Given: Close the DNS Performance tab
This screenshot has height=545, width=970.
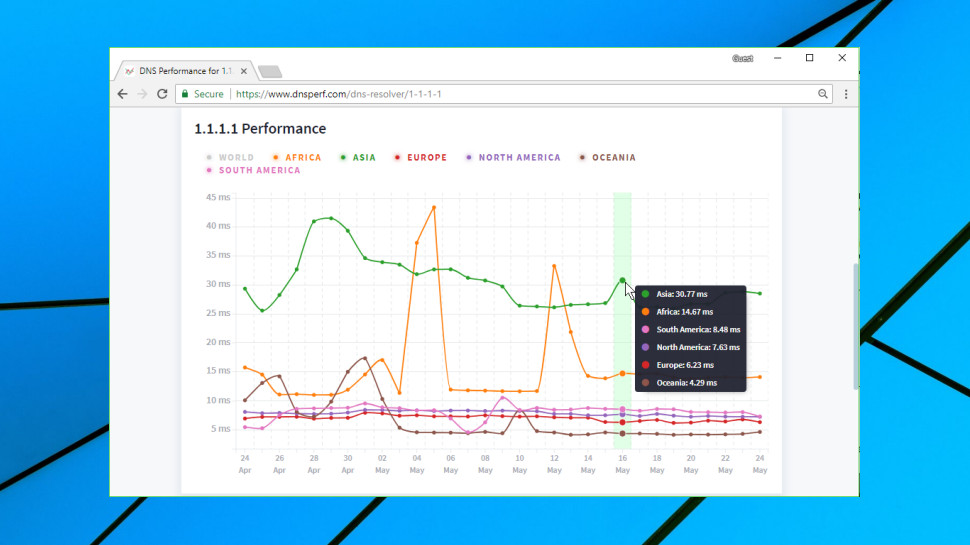Looking at the screenshot, I should pyautogui.click(x=244, y=71).
